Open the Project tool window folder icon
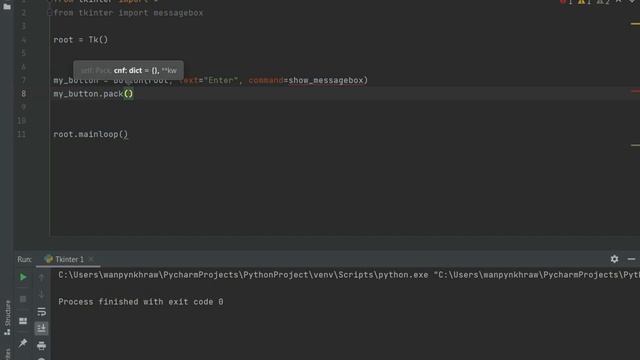 click(x=7, y=7)
